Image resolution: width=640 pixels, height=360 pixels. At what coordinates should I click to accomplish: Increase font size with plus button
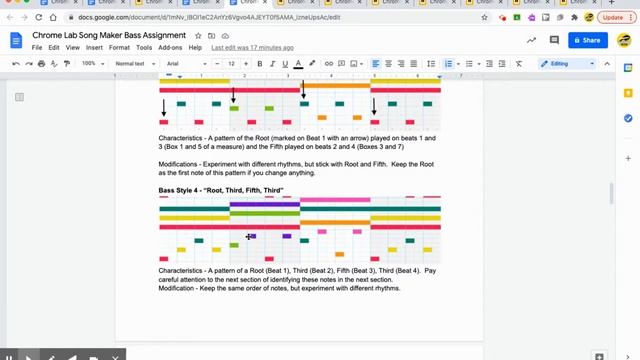click(246, 64)
